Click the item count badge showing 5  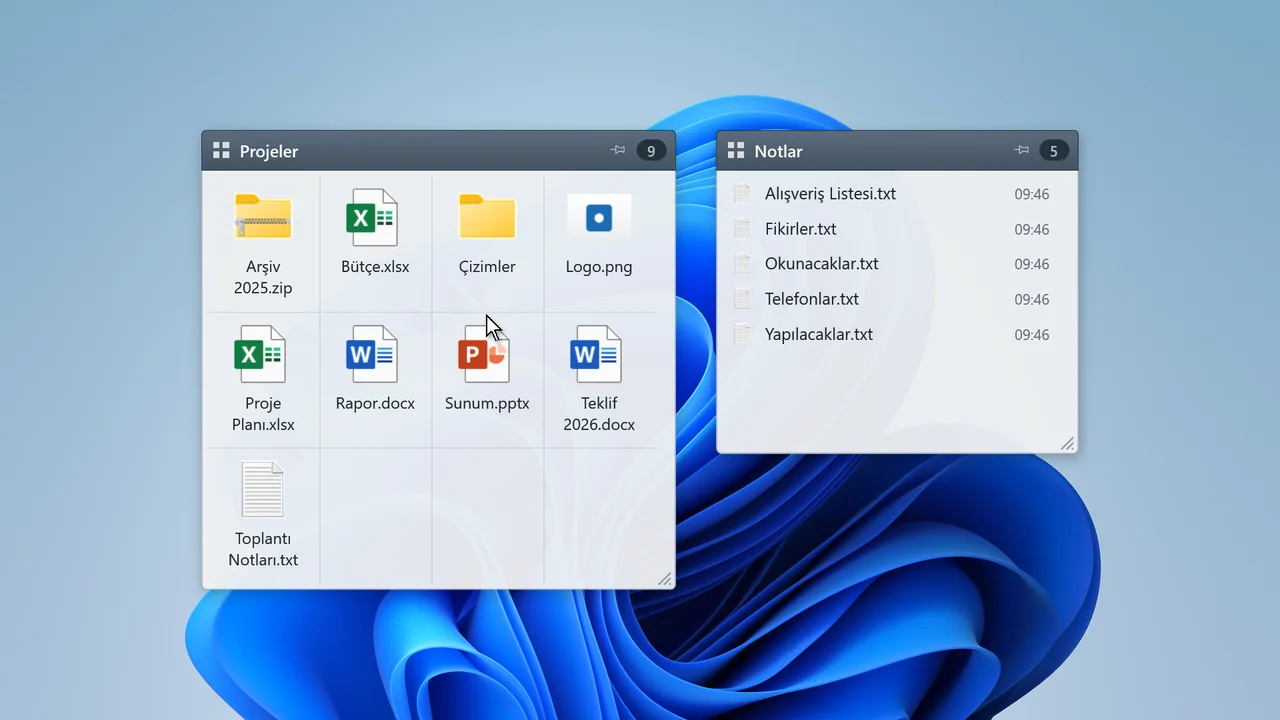[1054, 151]
